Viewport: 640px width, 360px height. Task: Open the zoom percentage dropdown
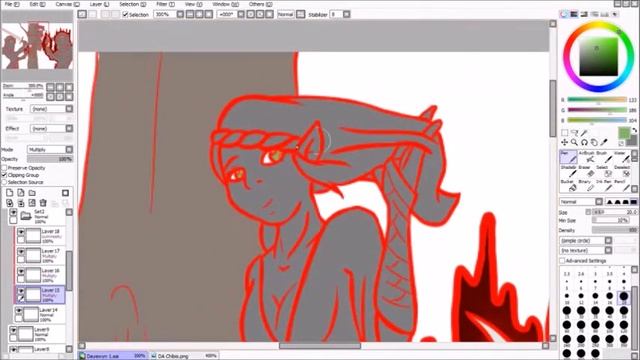click(x=180, y=14)
